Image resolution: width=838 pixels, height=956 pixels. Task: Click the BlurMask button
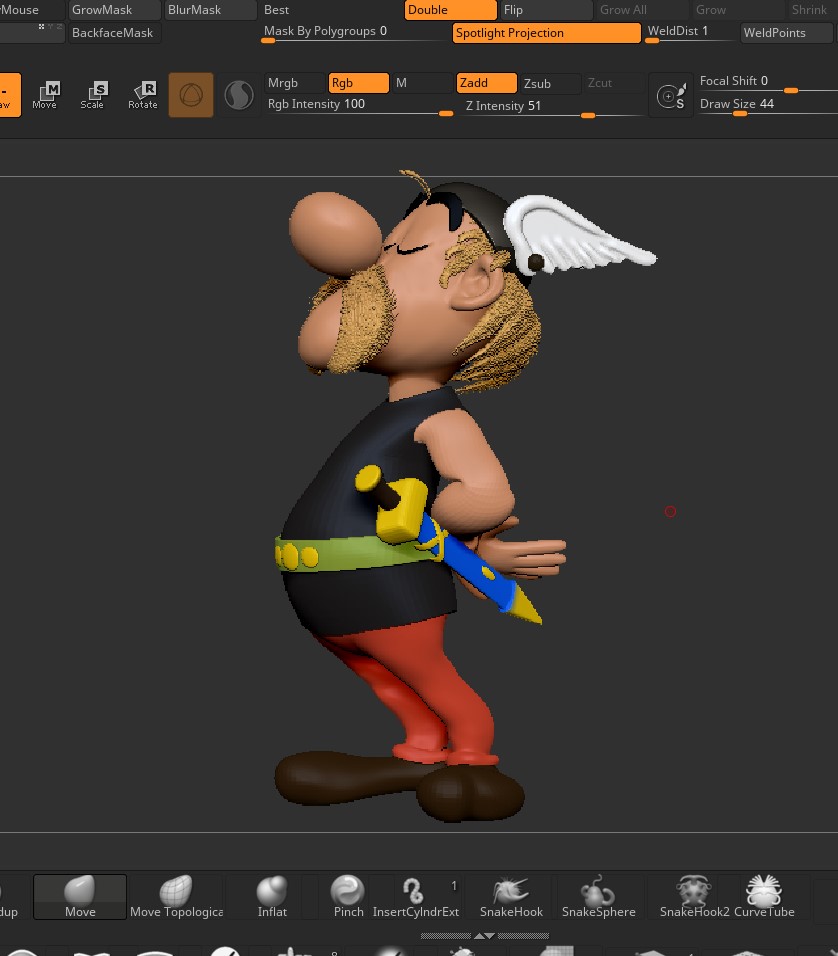[210, 10]
